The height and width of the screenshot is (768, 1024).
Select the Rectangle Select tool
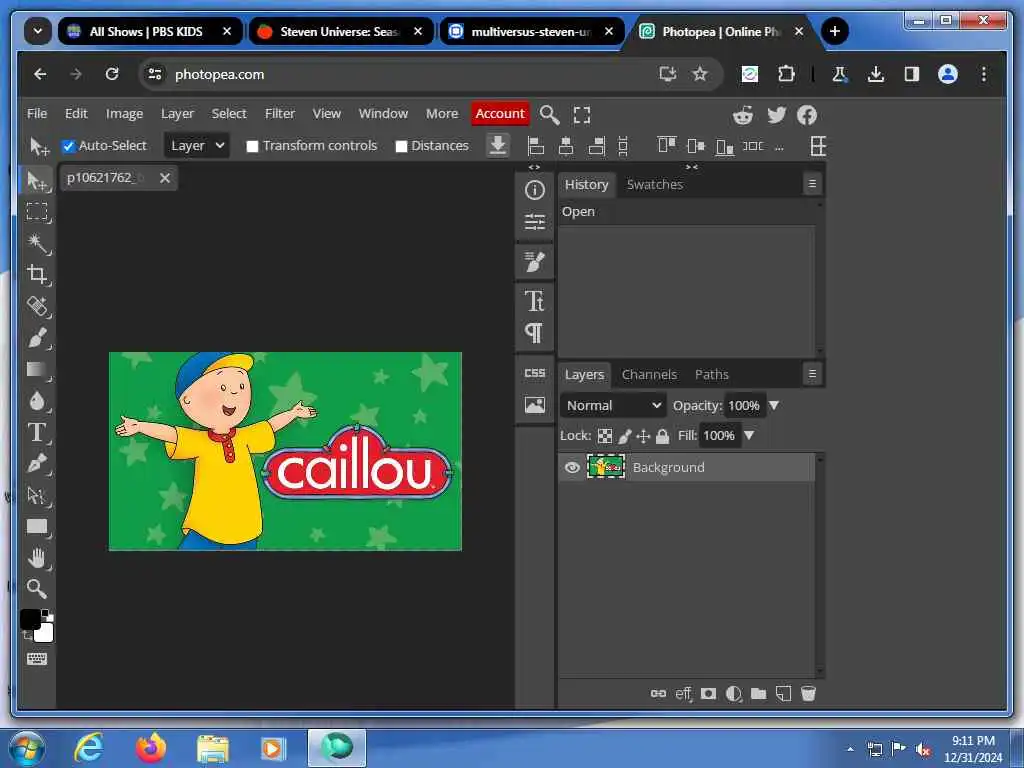tap(37, 212)
